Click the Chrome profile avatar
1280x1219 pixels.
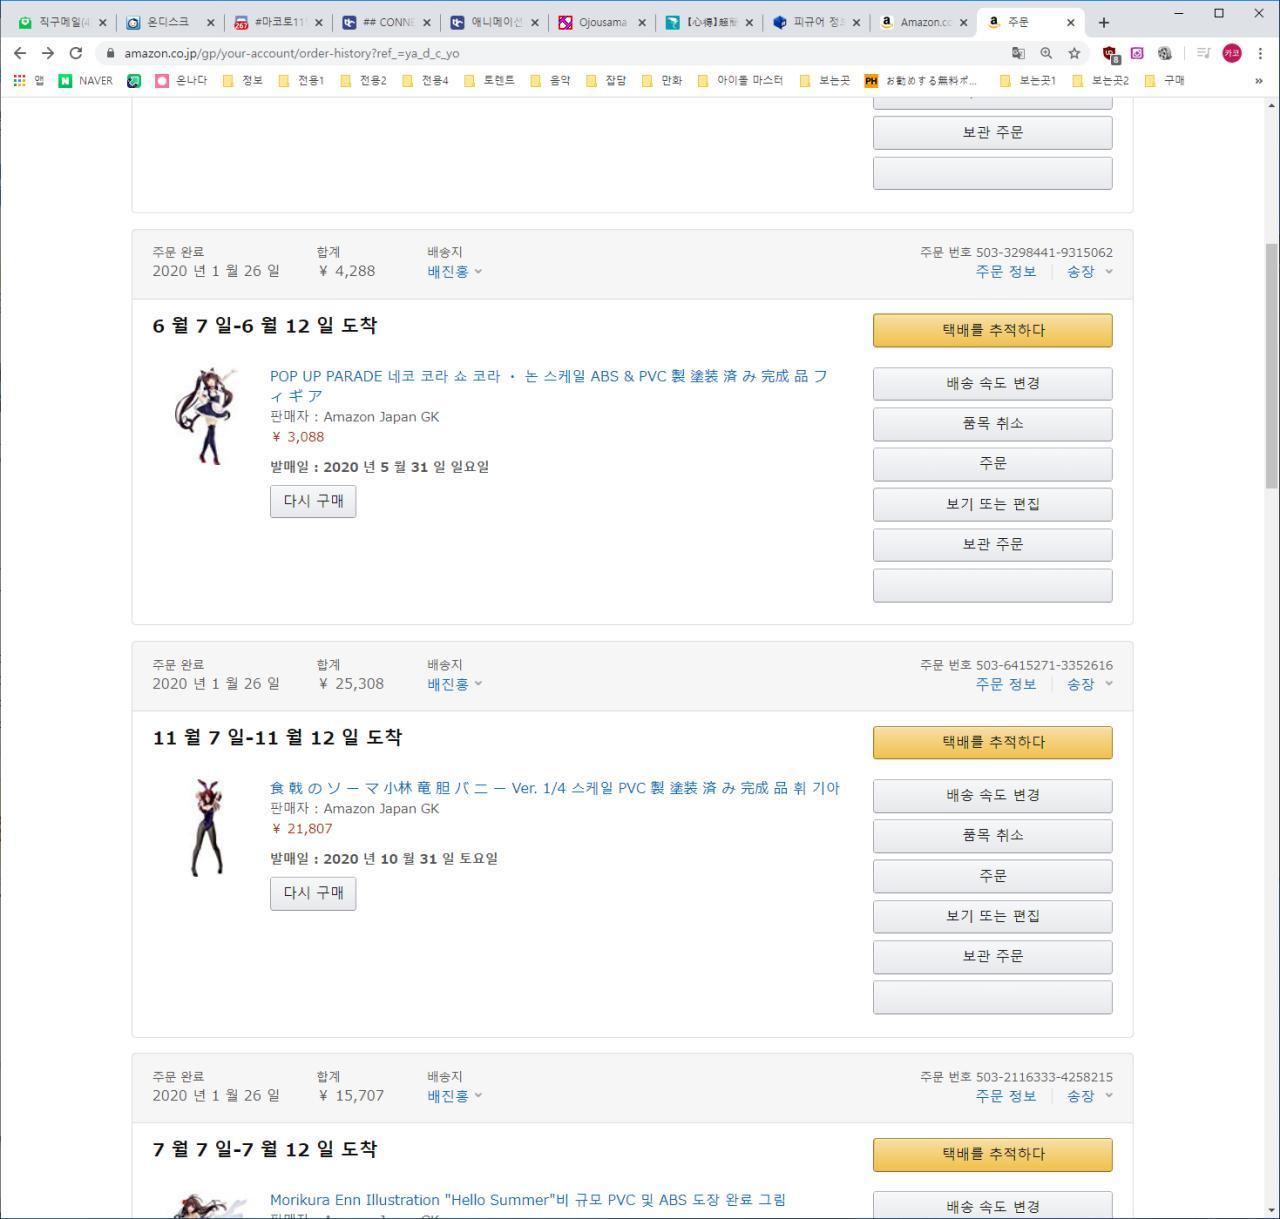pyautogui.click(x=1232, y=53)
